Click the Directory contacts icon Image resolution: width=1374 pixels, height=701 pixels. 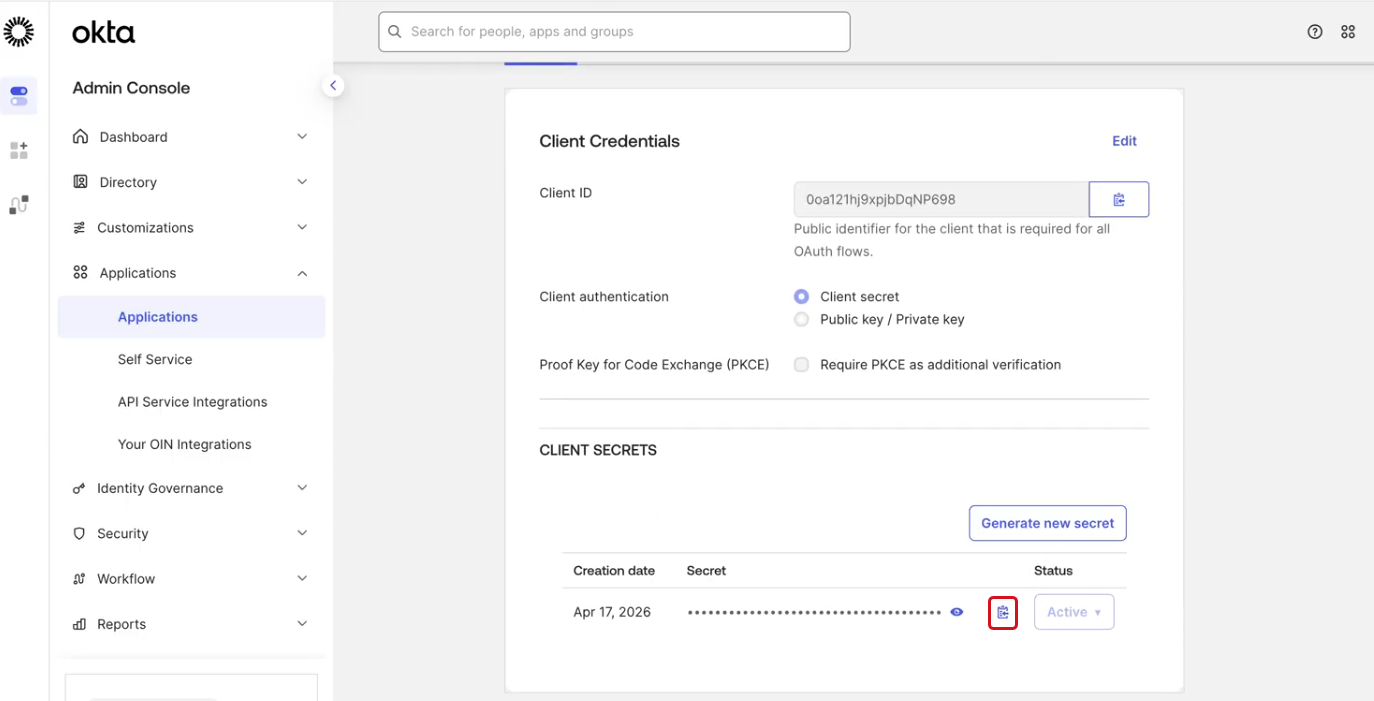coord(80,182)
